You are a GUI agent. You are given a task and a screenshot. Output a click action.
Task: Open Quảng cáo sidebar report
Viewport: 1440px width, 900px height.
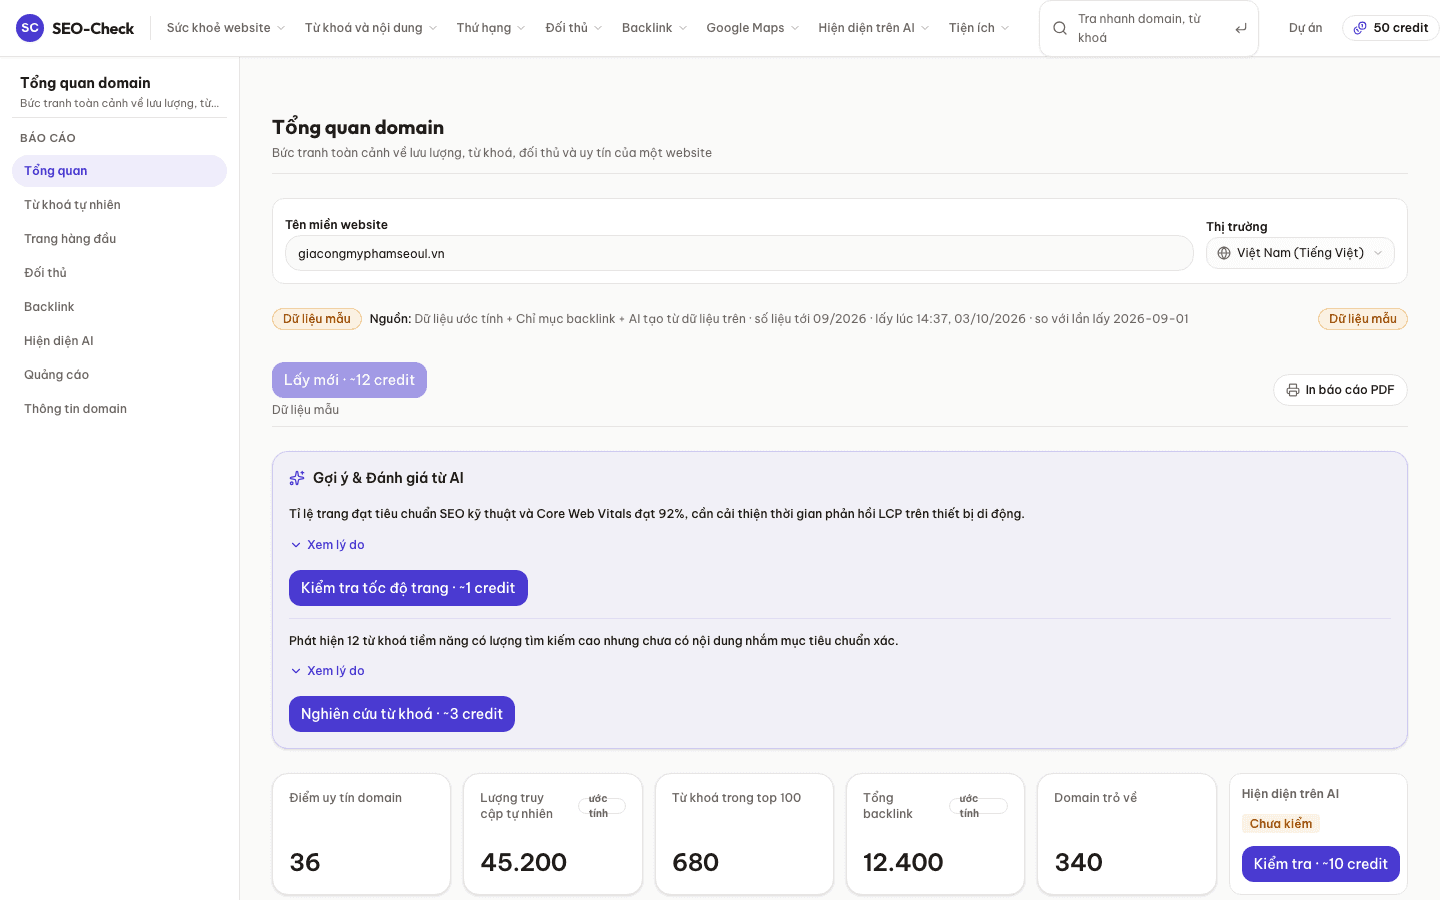tap(119, 375)
